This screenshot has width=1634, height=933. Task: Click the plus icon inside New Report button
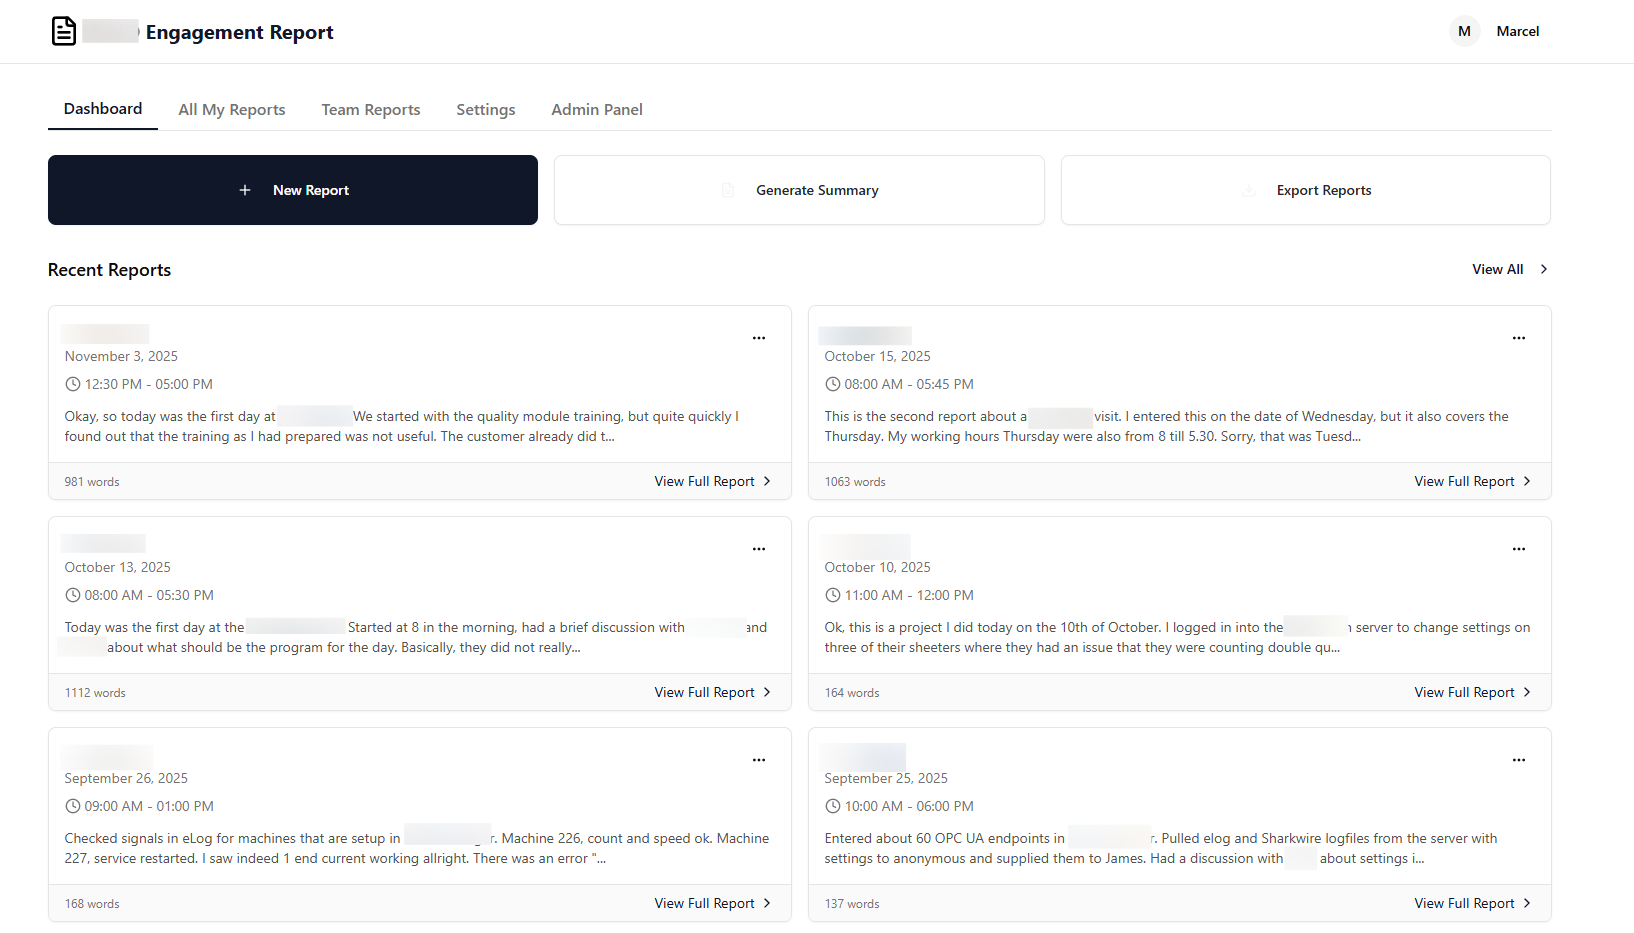coord(246,190)
